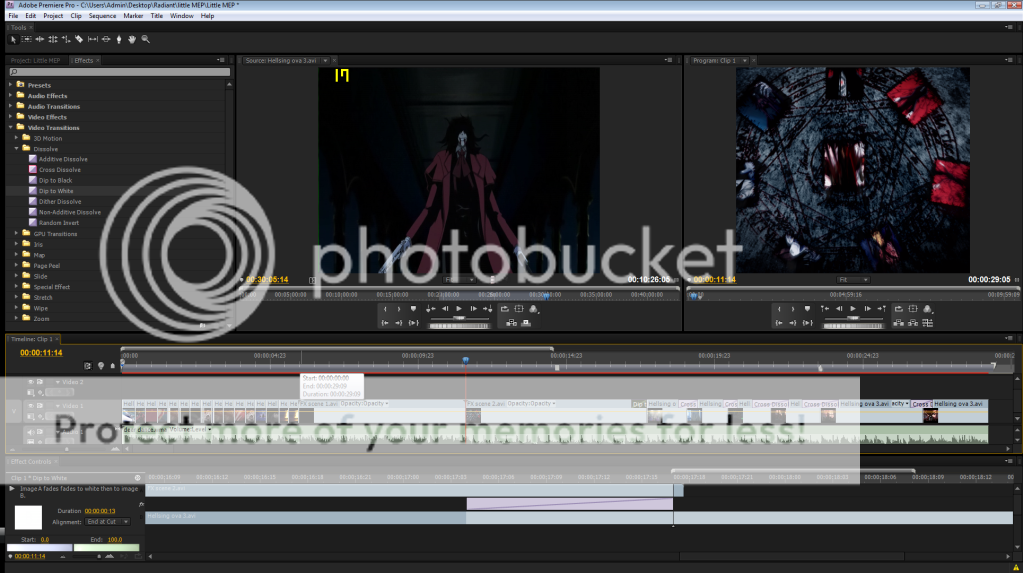Select the Cross Dissolve transition
The image size is (1023, 573).
59,170
